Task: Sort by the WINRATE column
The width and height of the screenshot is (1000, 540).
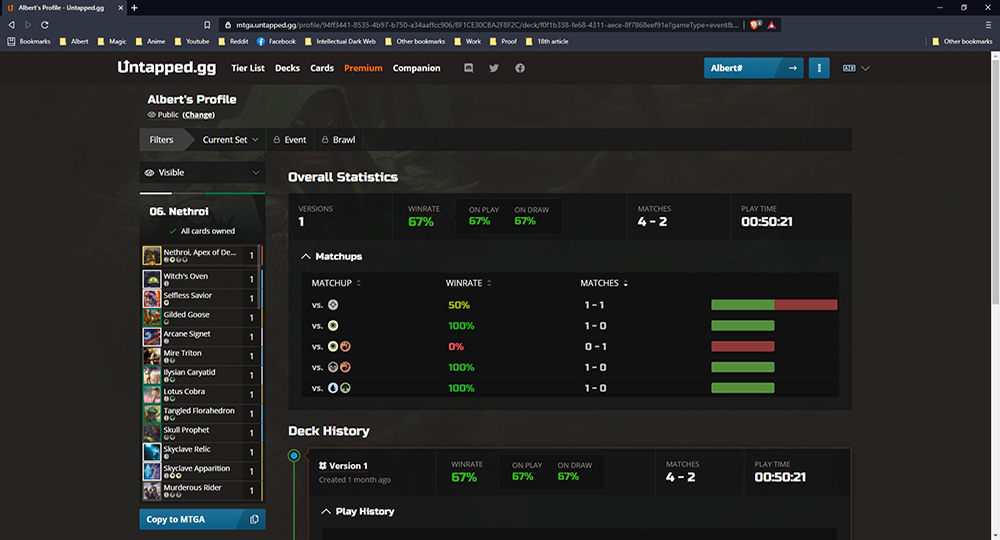Action: point(468,283)
